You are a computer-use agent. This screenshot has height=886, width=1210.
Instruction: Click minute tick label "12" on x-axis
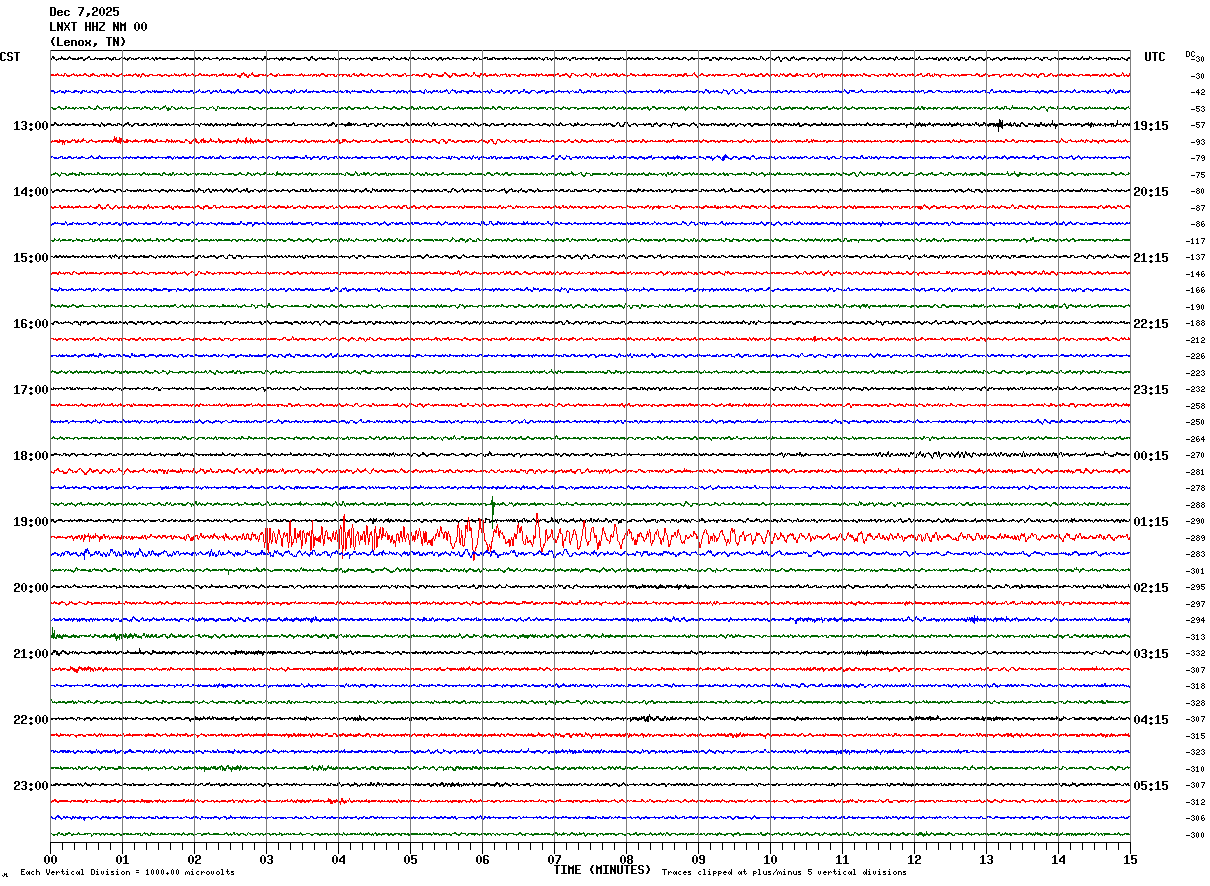point(915,859)
